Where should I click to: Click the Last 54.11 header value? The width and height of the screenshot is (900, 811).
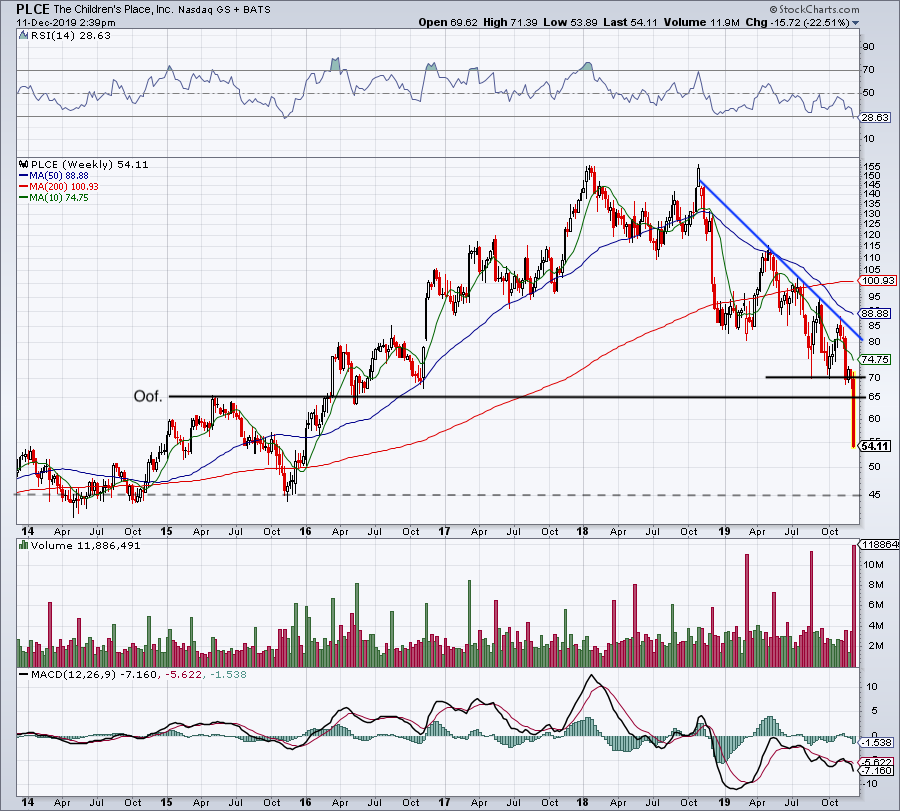(630, 22)
